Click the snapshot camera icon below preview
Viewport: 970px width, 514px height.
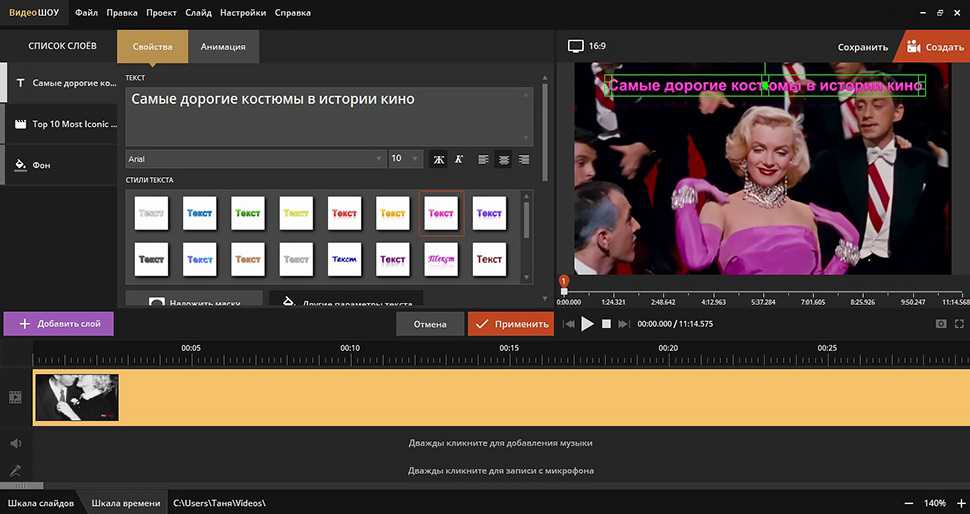(x=940, y=324)
